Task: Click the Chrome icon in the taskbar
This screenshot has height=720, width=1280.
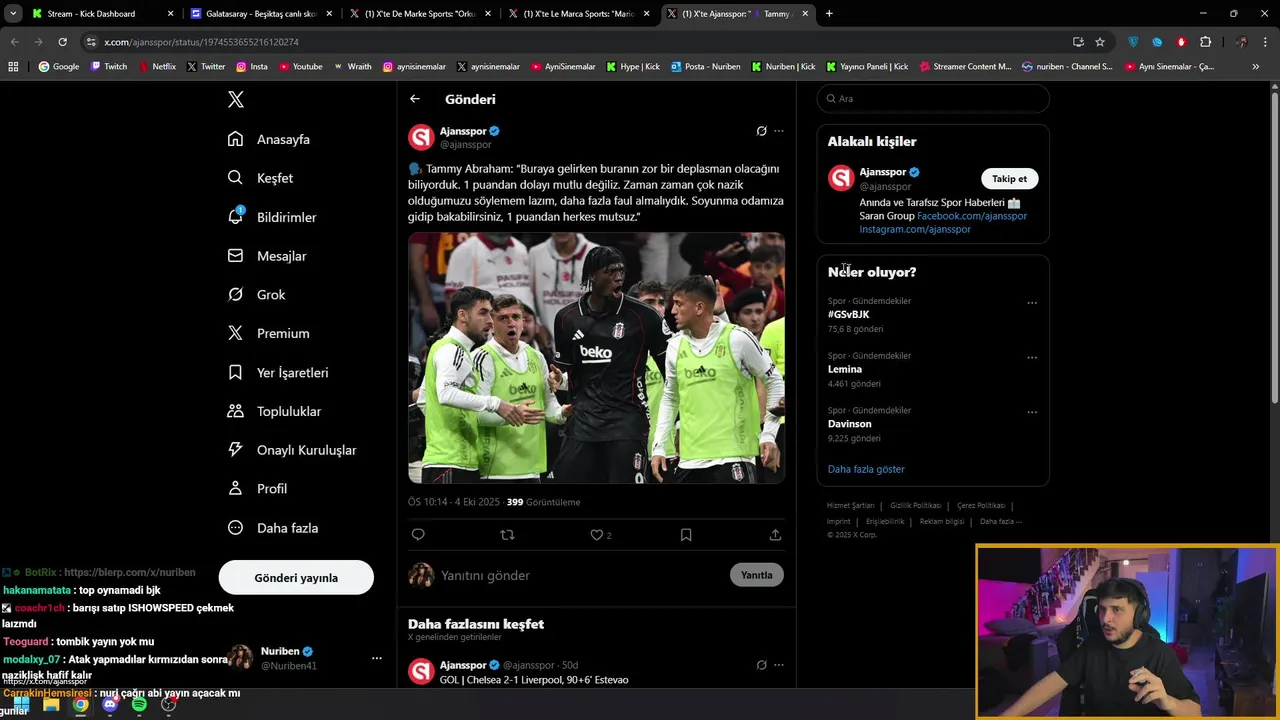Action: (x=80, y=704)
